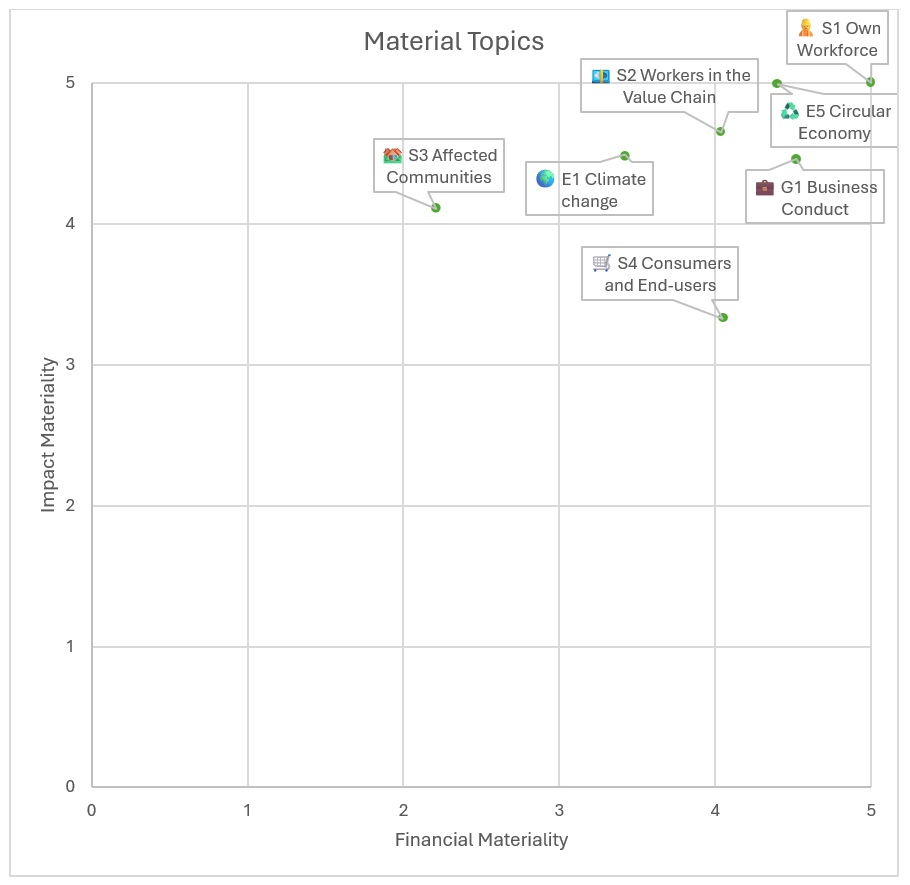Select the E1 Climate change data point marker
910x885 pixels.
tap(625, 156)
